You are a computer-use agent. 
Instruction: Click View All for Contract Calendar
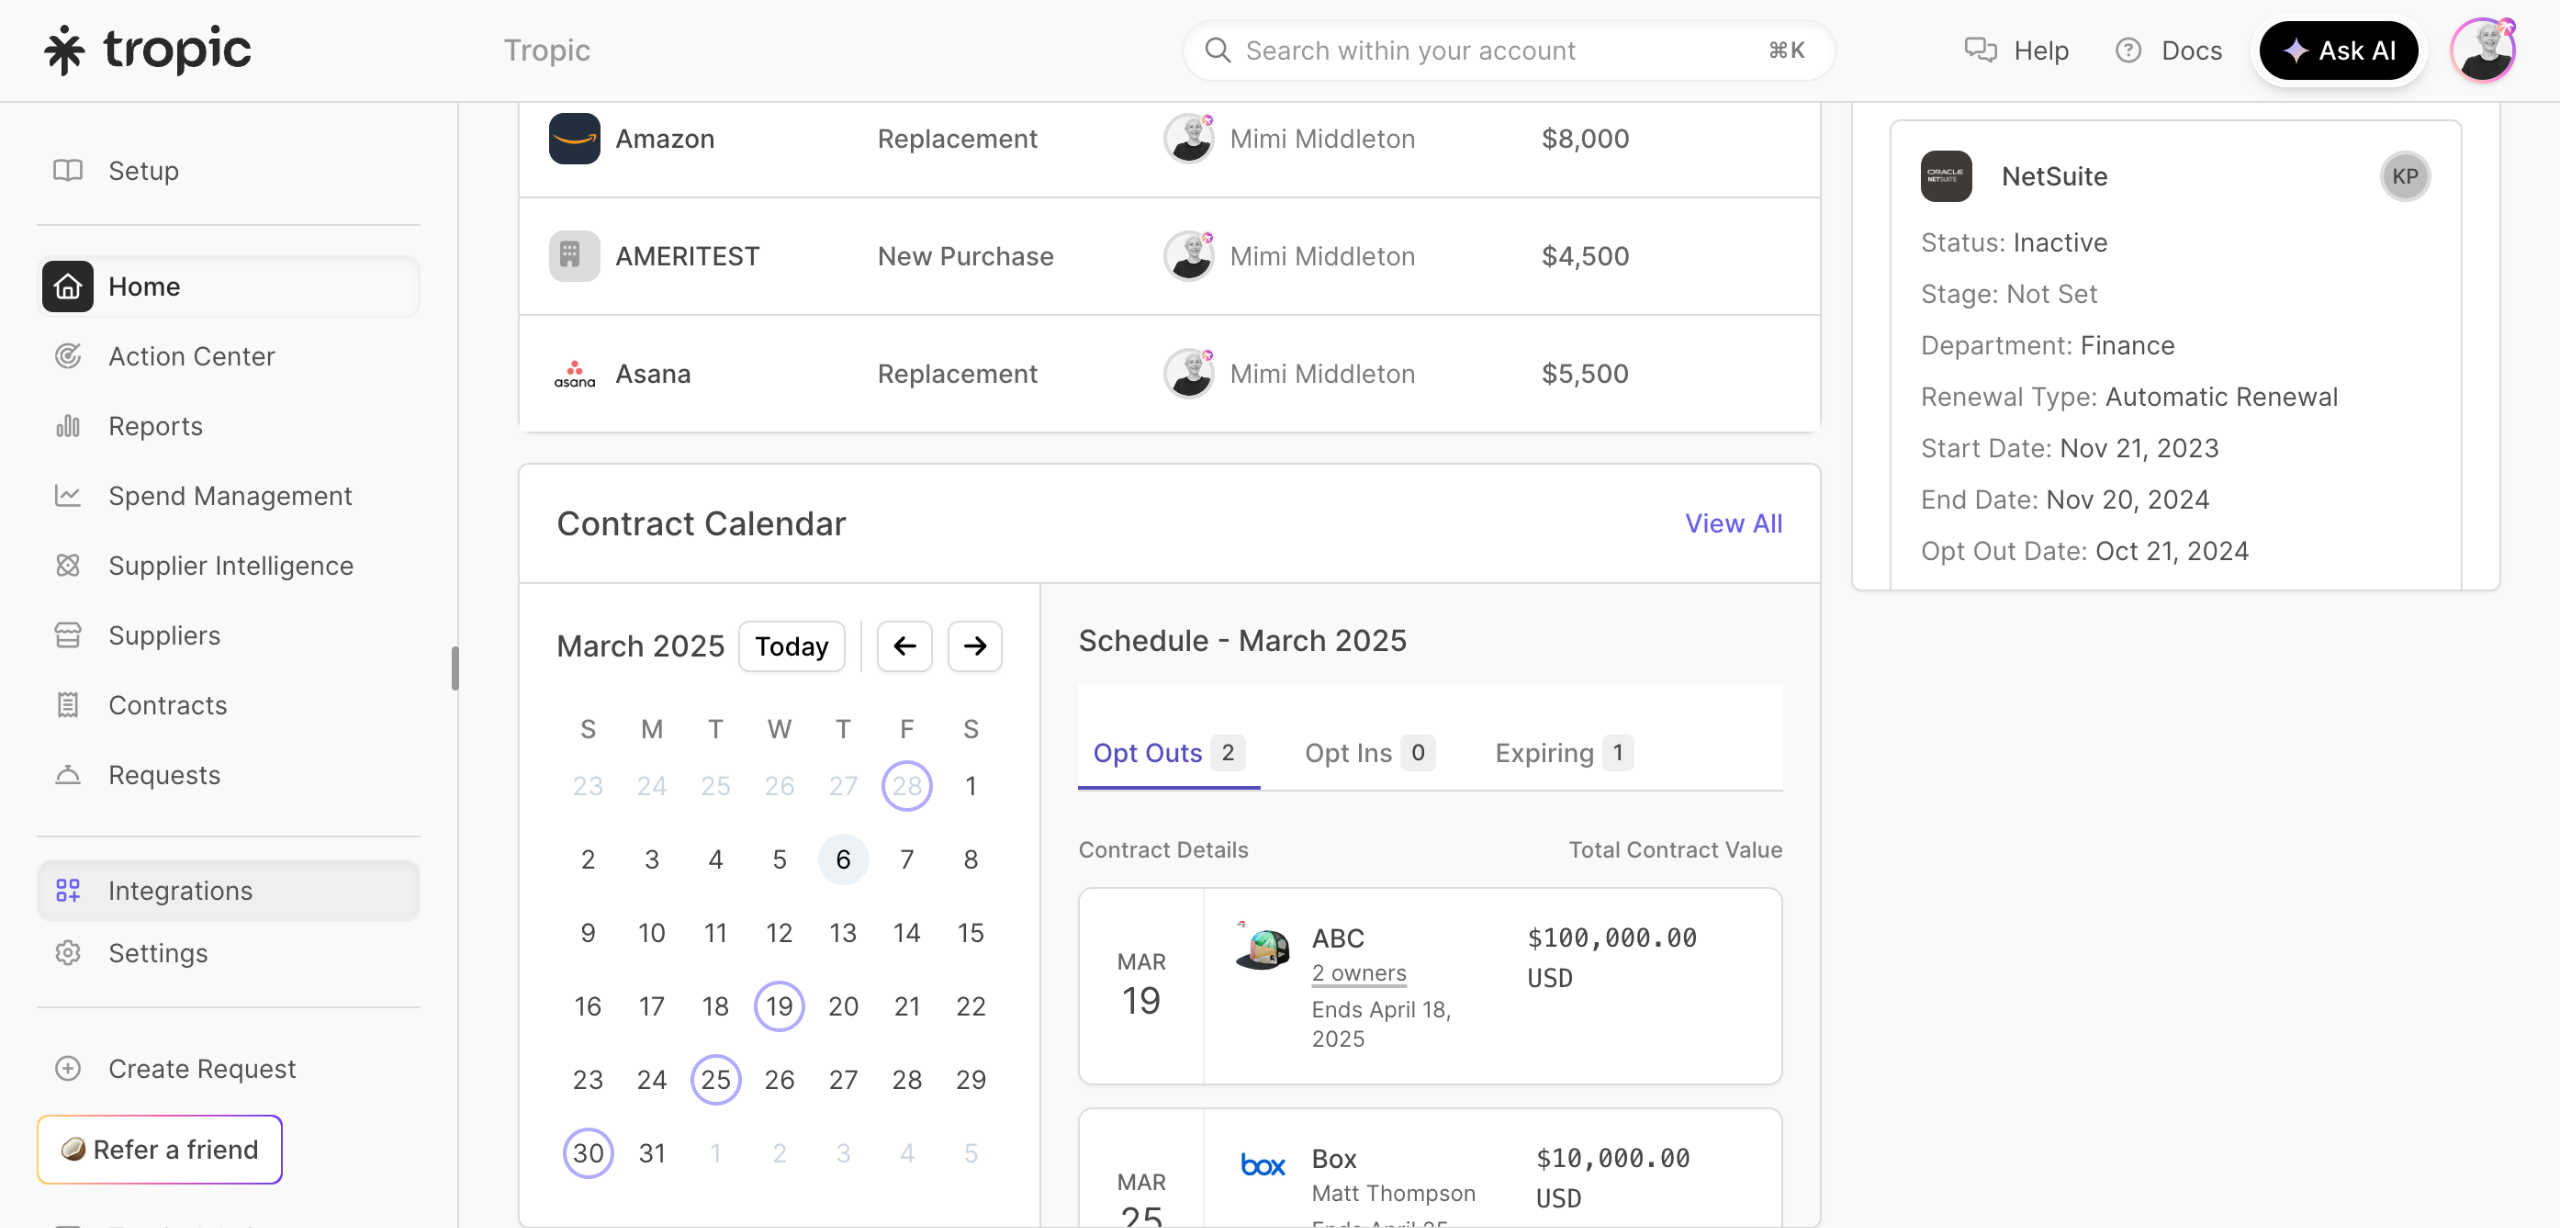pyautogui.click(x=1733, y=524)
